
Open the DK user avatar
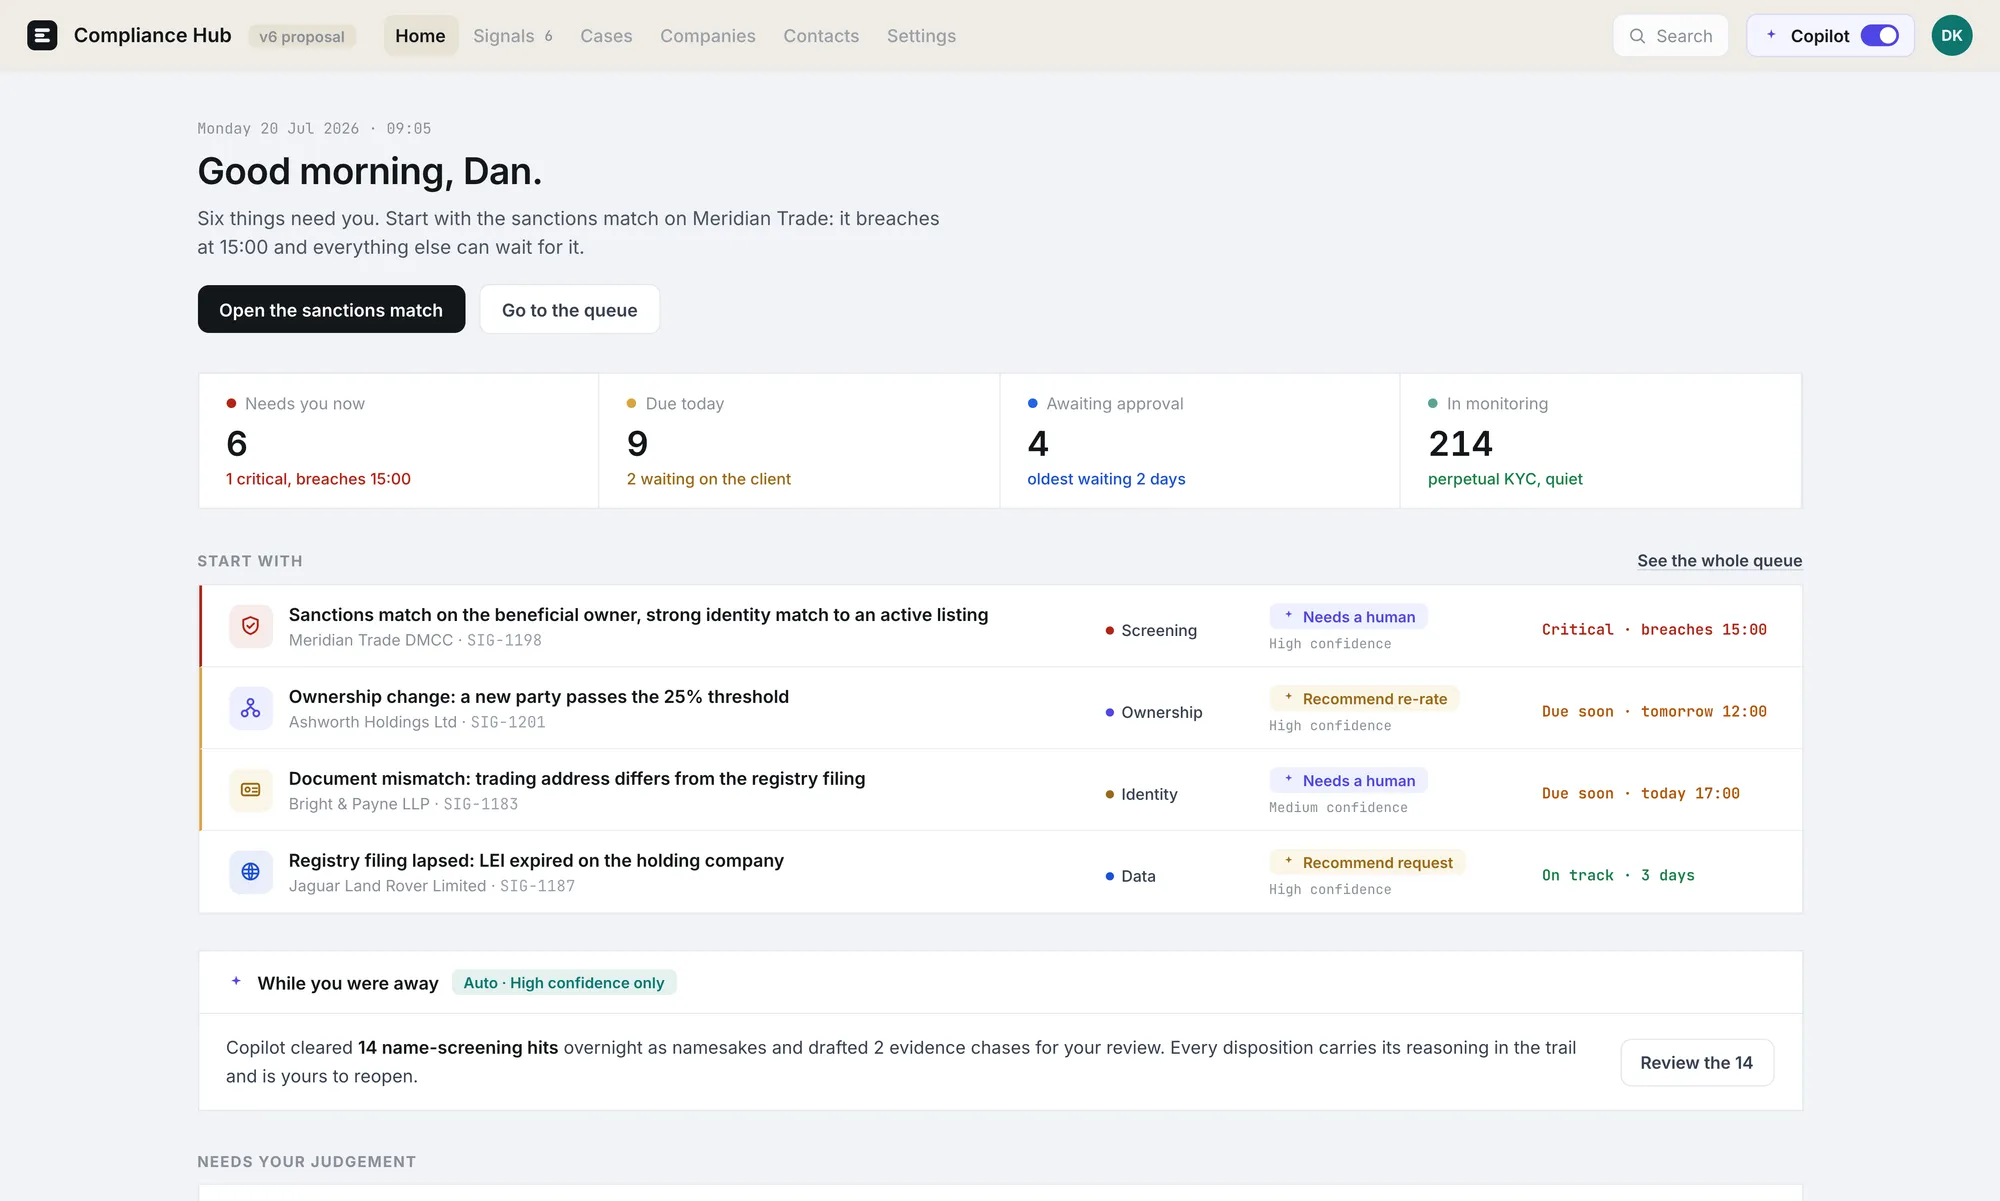[1951, 36]
